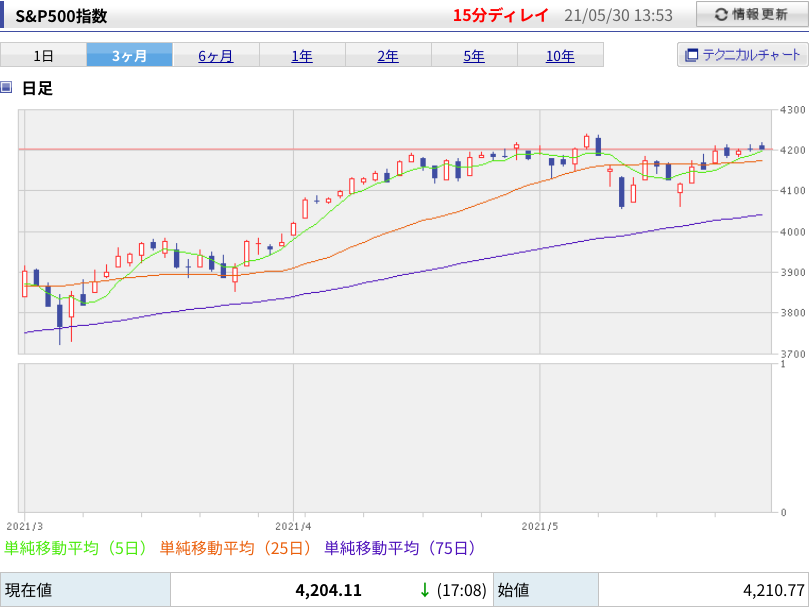Image resolution: width=810 pixels, height=607 pixels.
Task: Click the 単純移動平均（5日）legend label
Action: pos(76,548)
